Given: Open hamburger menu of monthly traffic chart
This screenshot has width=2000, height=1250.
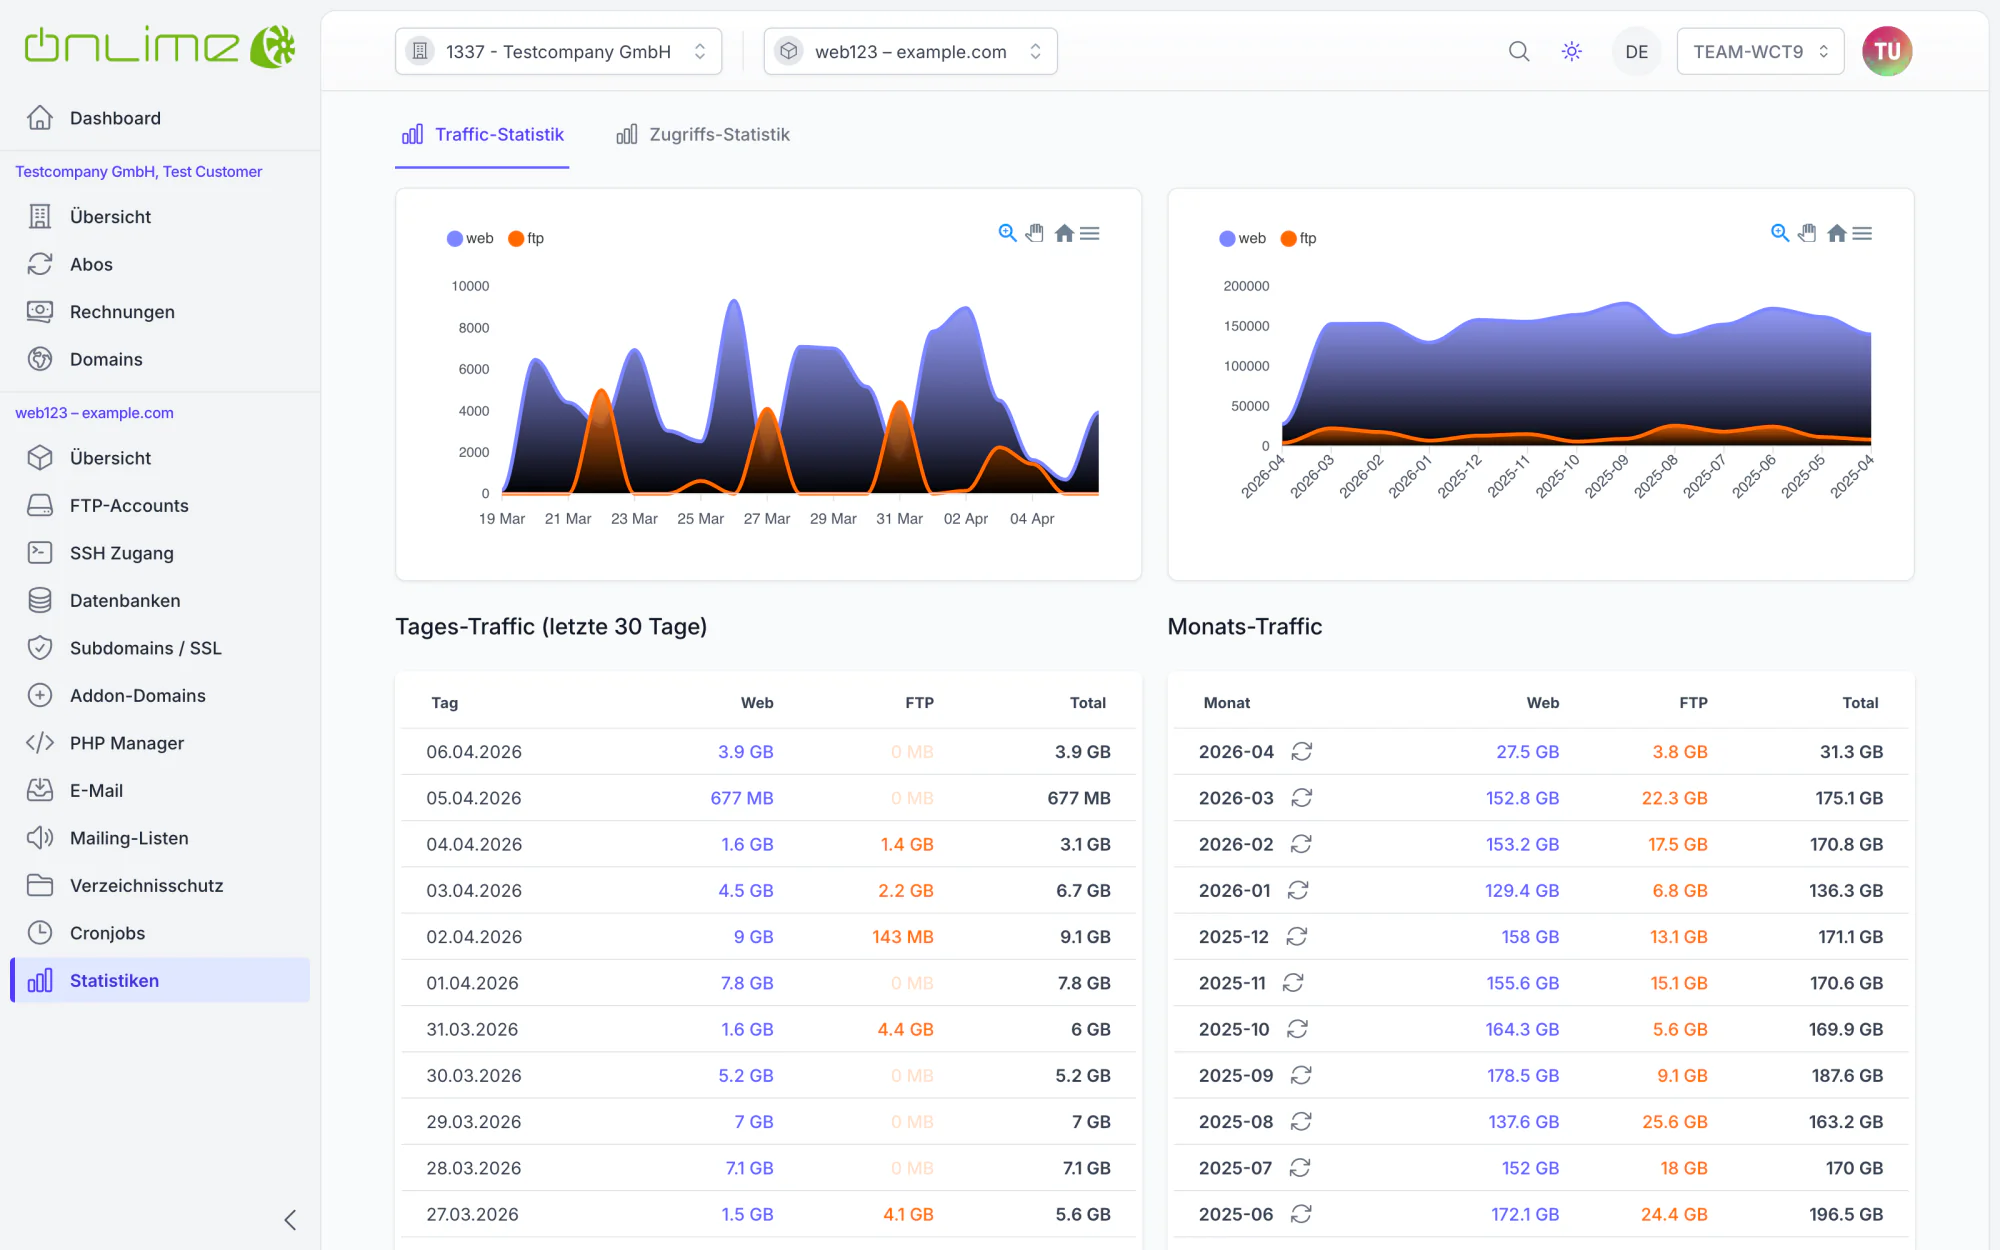Looking at the screenshot, I should (1862, 233).
